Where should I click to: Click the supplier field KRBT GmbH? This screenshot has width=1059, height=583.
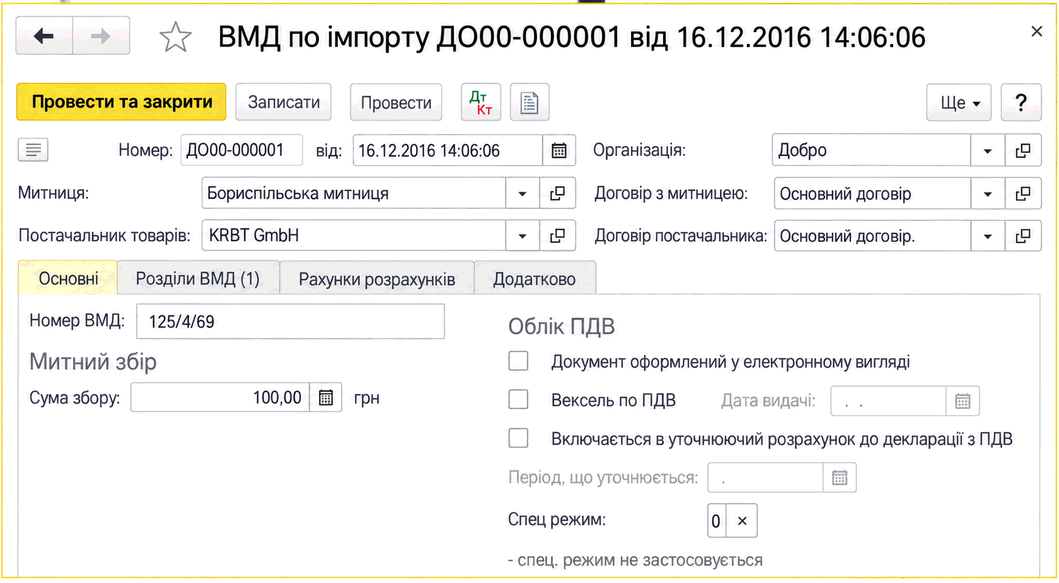(x=354, y=236)
